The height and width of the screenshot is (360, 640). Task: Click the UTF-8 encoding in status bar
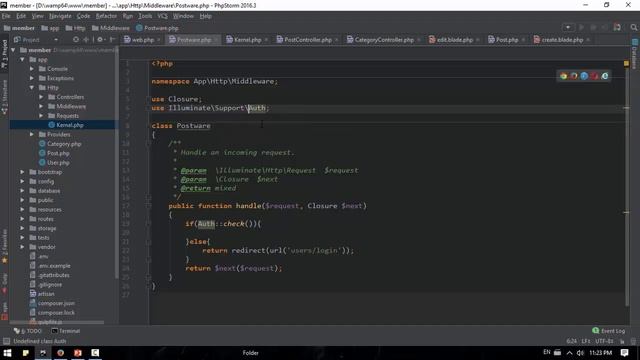coord(604,341)
